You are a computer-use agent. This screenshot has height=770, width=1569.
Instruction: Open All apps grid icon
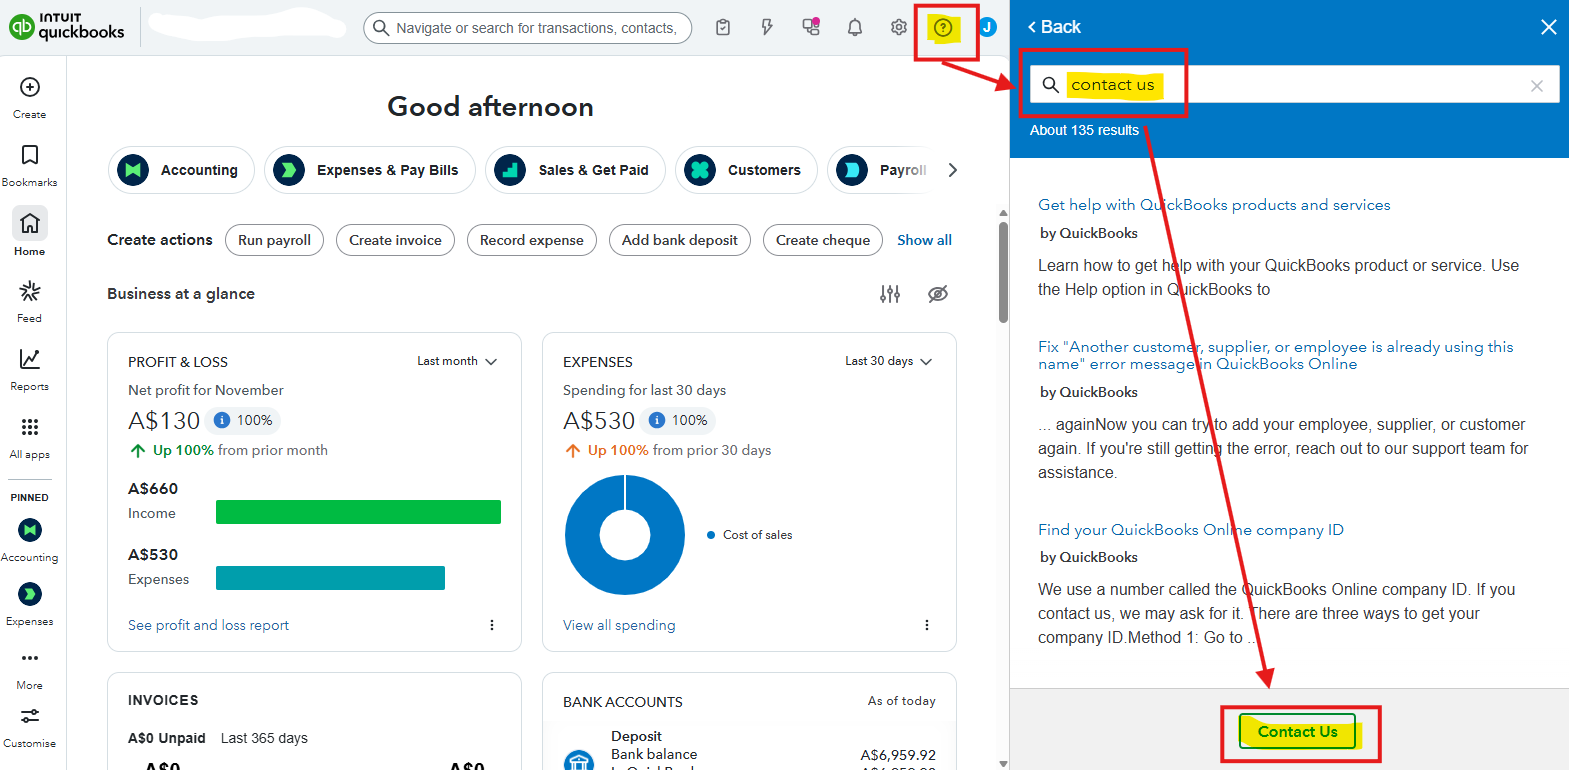pos(30,428)
